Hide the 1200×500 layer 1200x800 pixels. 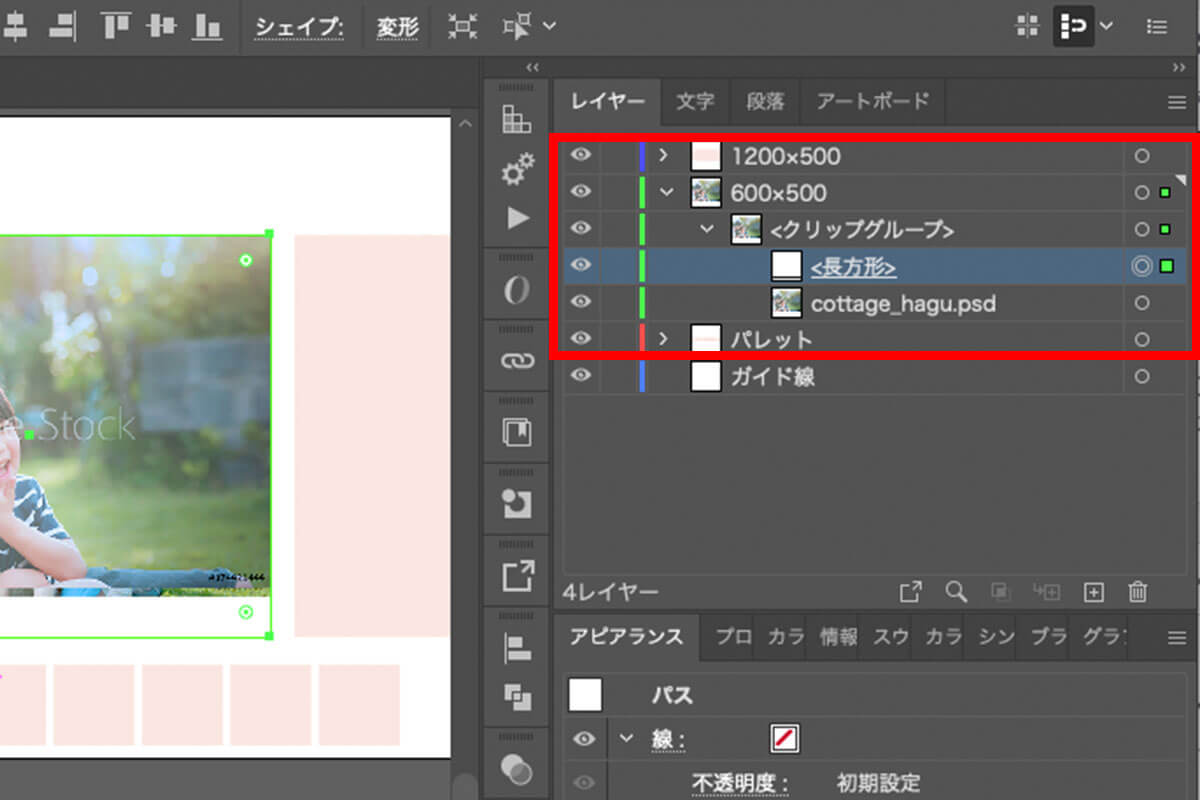(x=581, y=155)
